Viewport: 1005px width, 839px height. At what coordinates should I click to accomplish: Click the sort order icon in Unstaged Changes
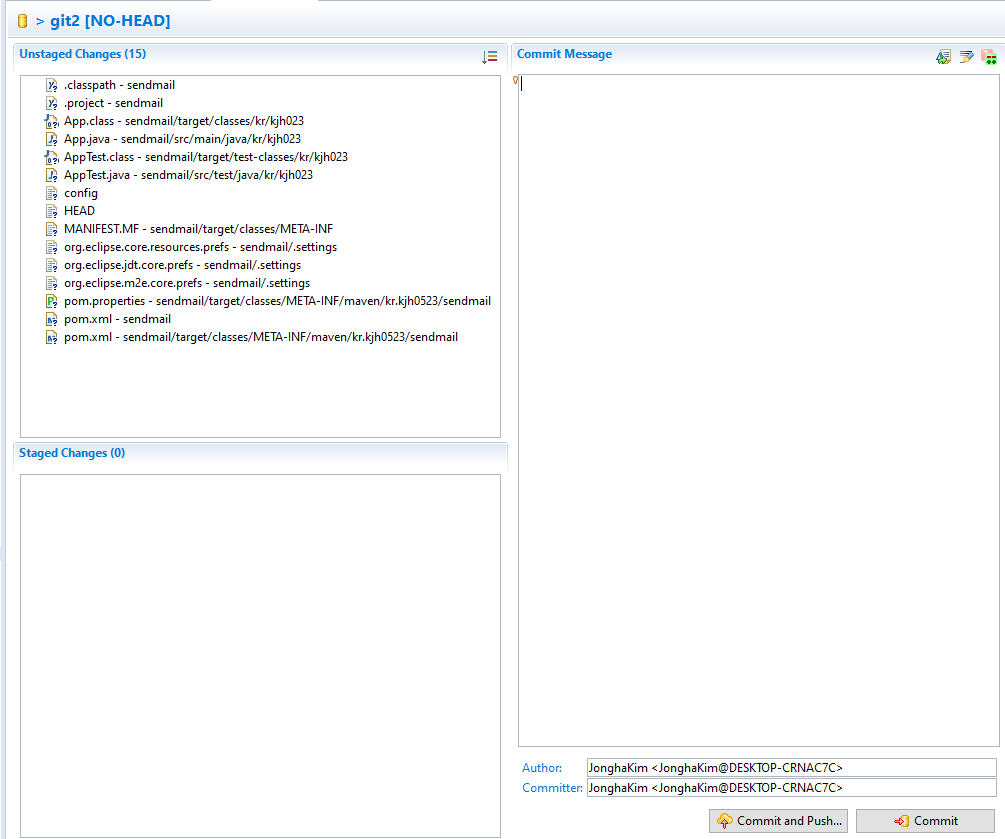click(x=490, y=57)
